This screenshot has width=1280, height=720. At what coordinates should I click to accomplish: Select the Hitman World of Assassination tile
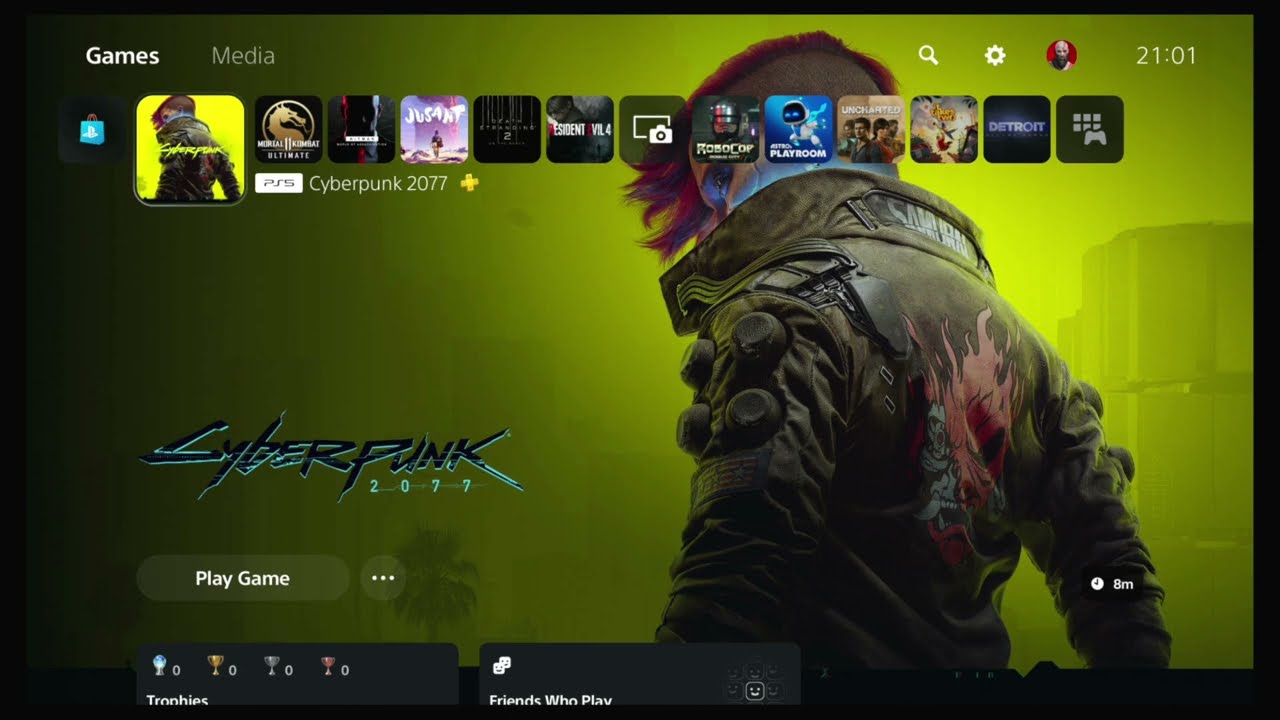pos(362,129)
